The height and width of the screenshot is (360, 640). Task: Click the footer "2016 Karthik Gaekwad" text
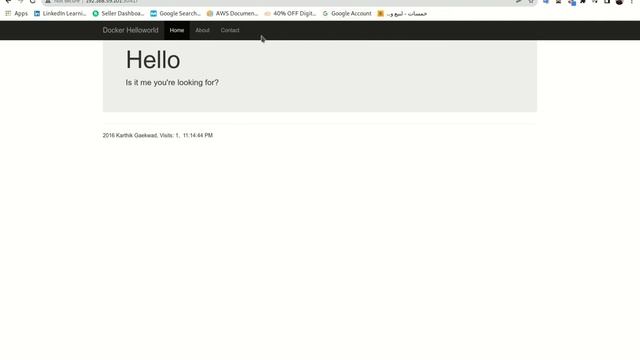click(130, 136)
